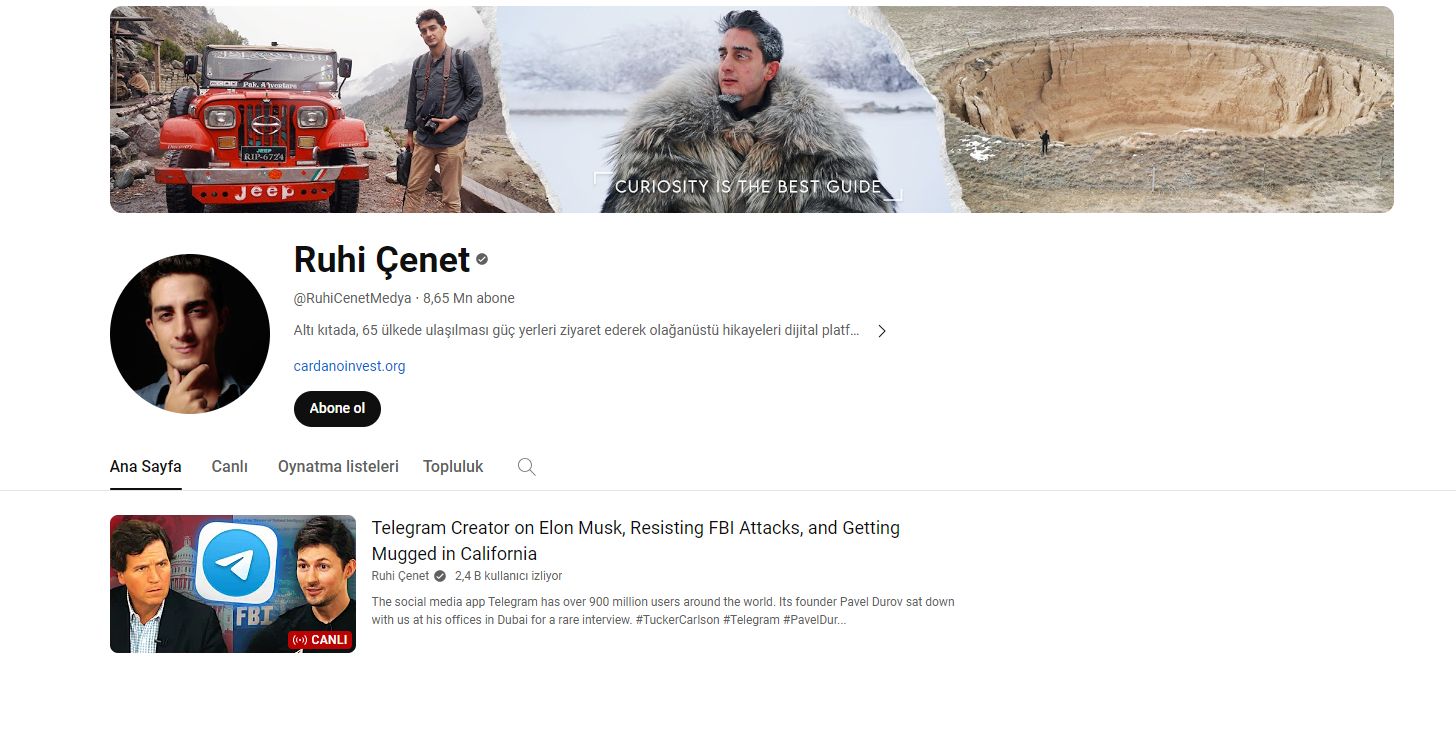Click the verified badge next to Ruhi Çenet

coord(481,259)
